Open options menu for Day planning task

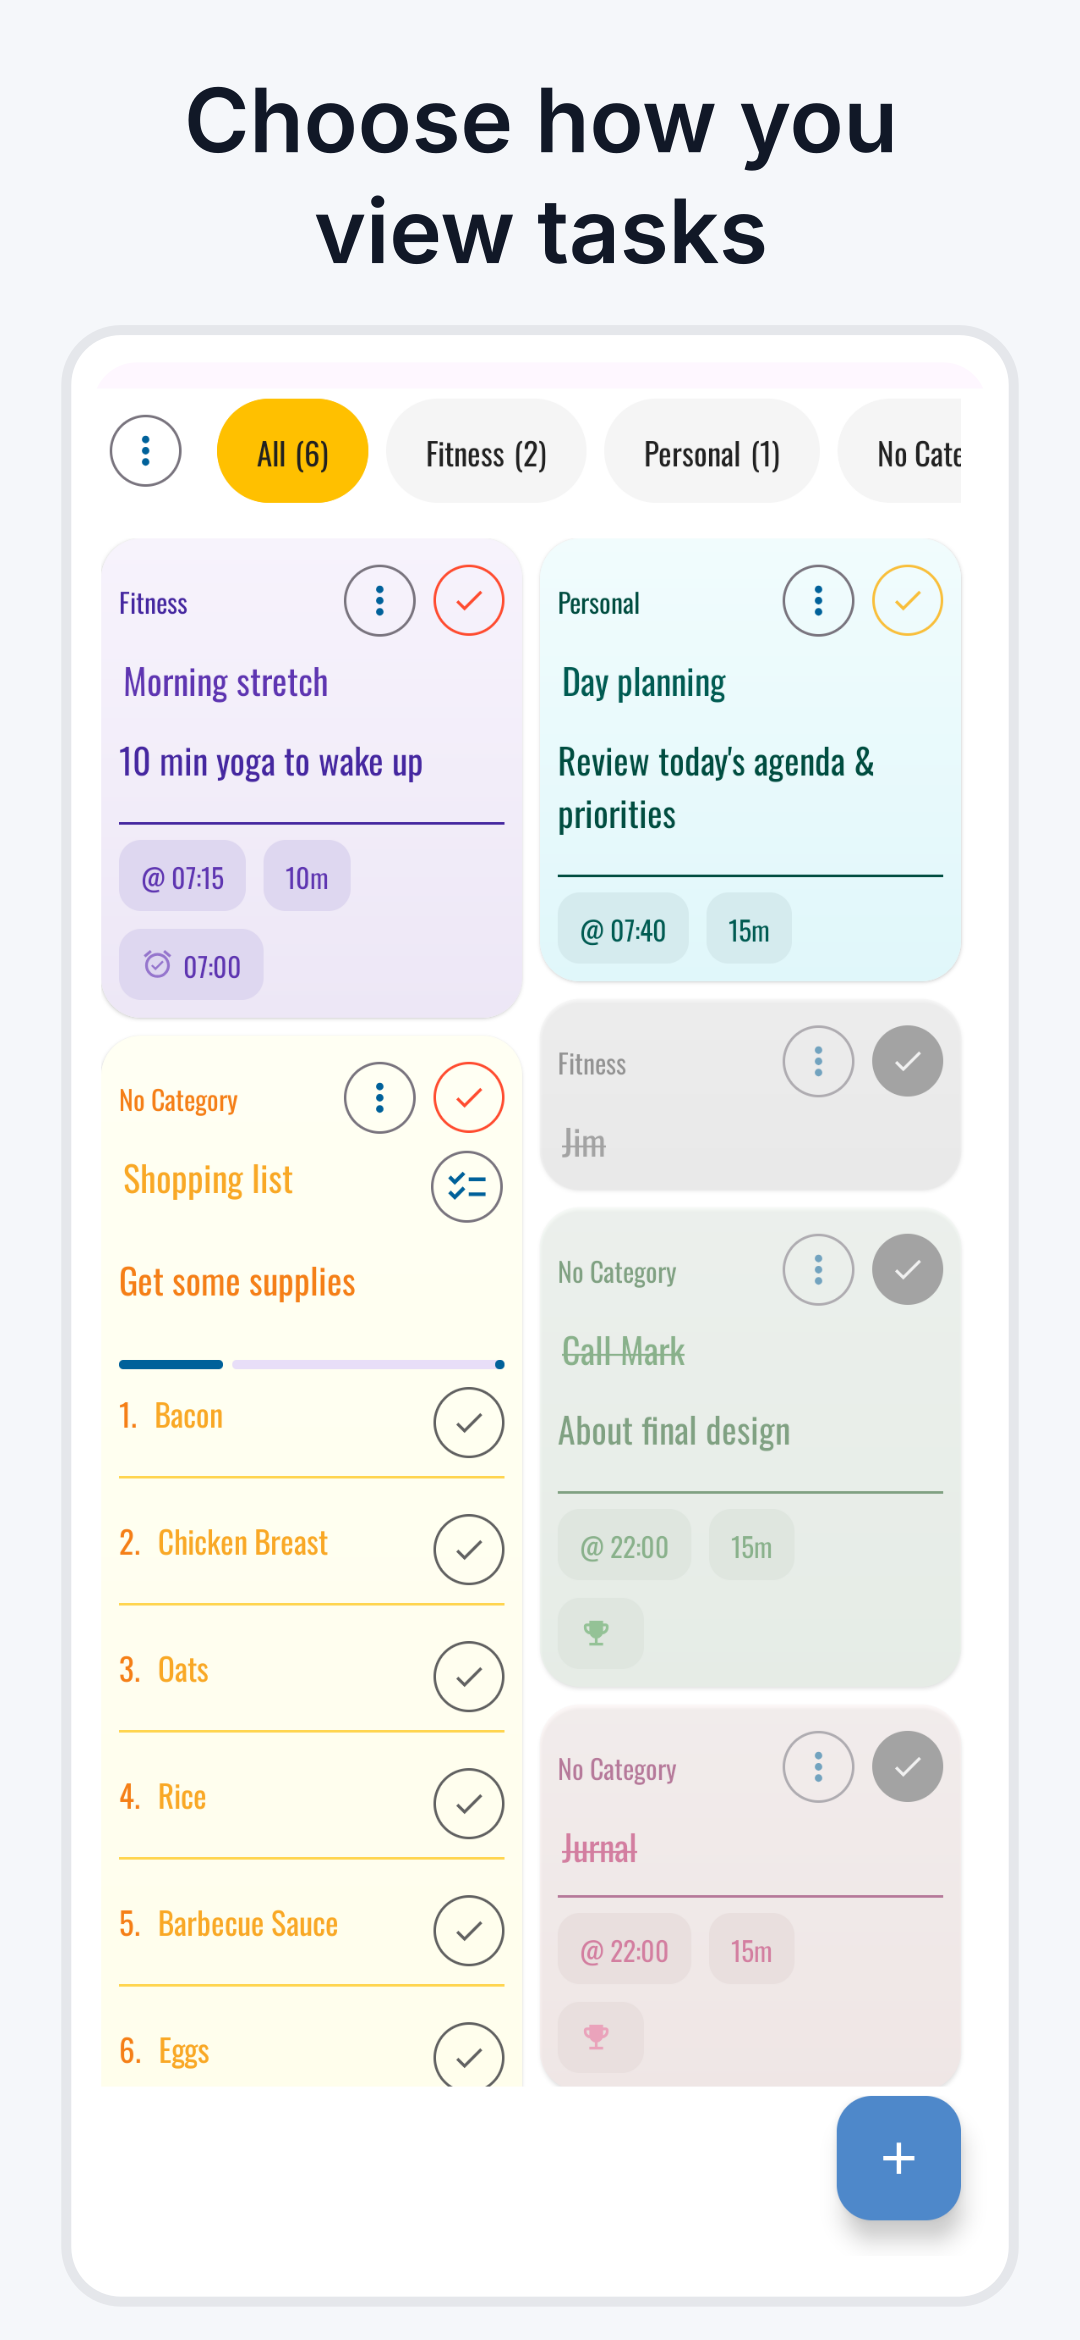tap(818, 601)
